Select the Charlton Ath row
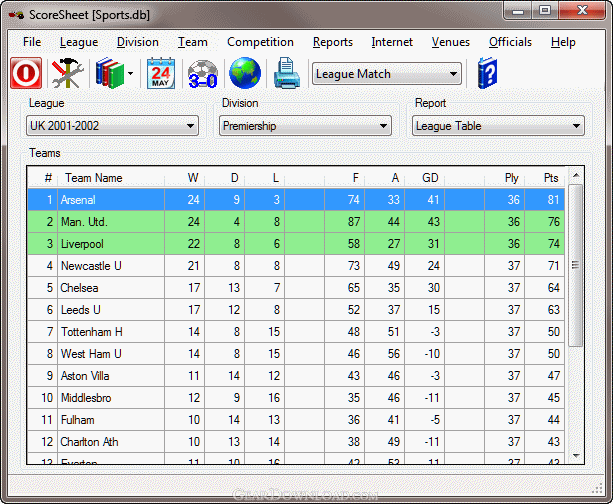 tap(296, 442)
